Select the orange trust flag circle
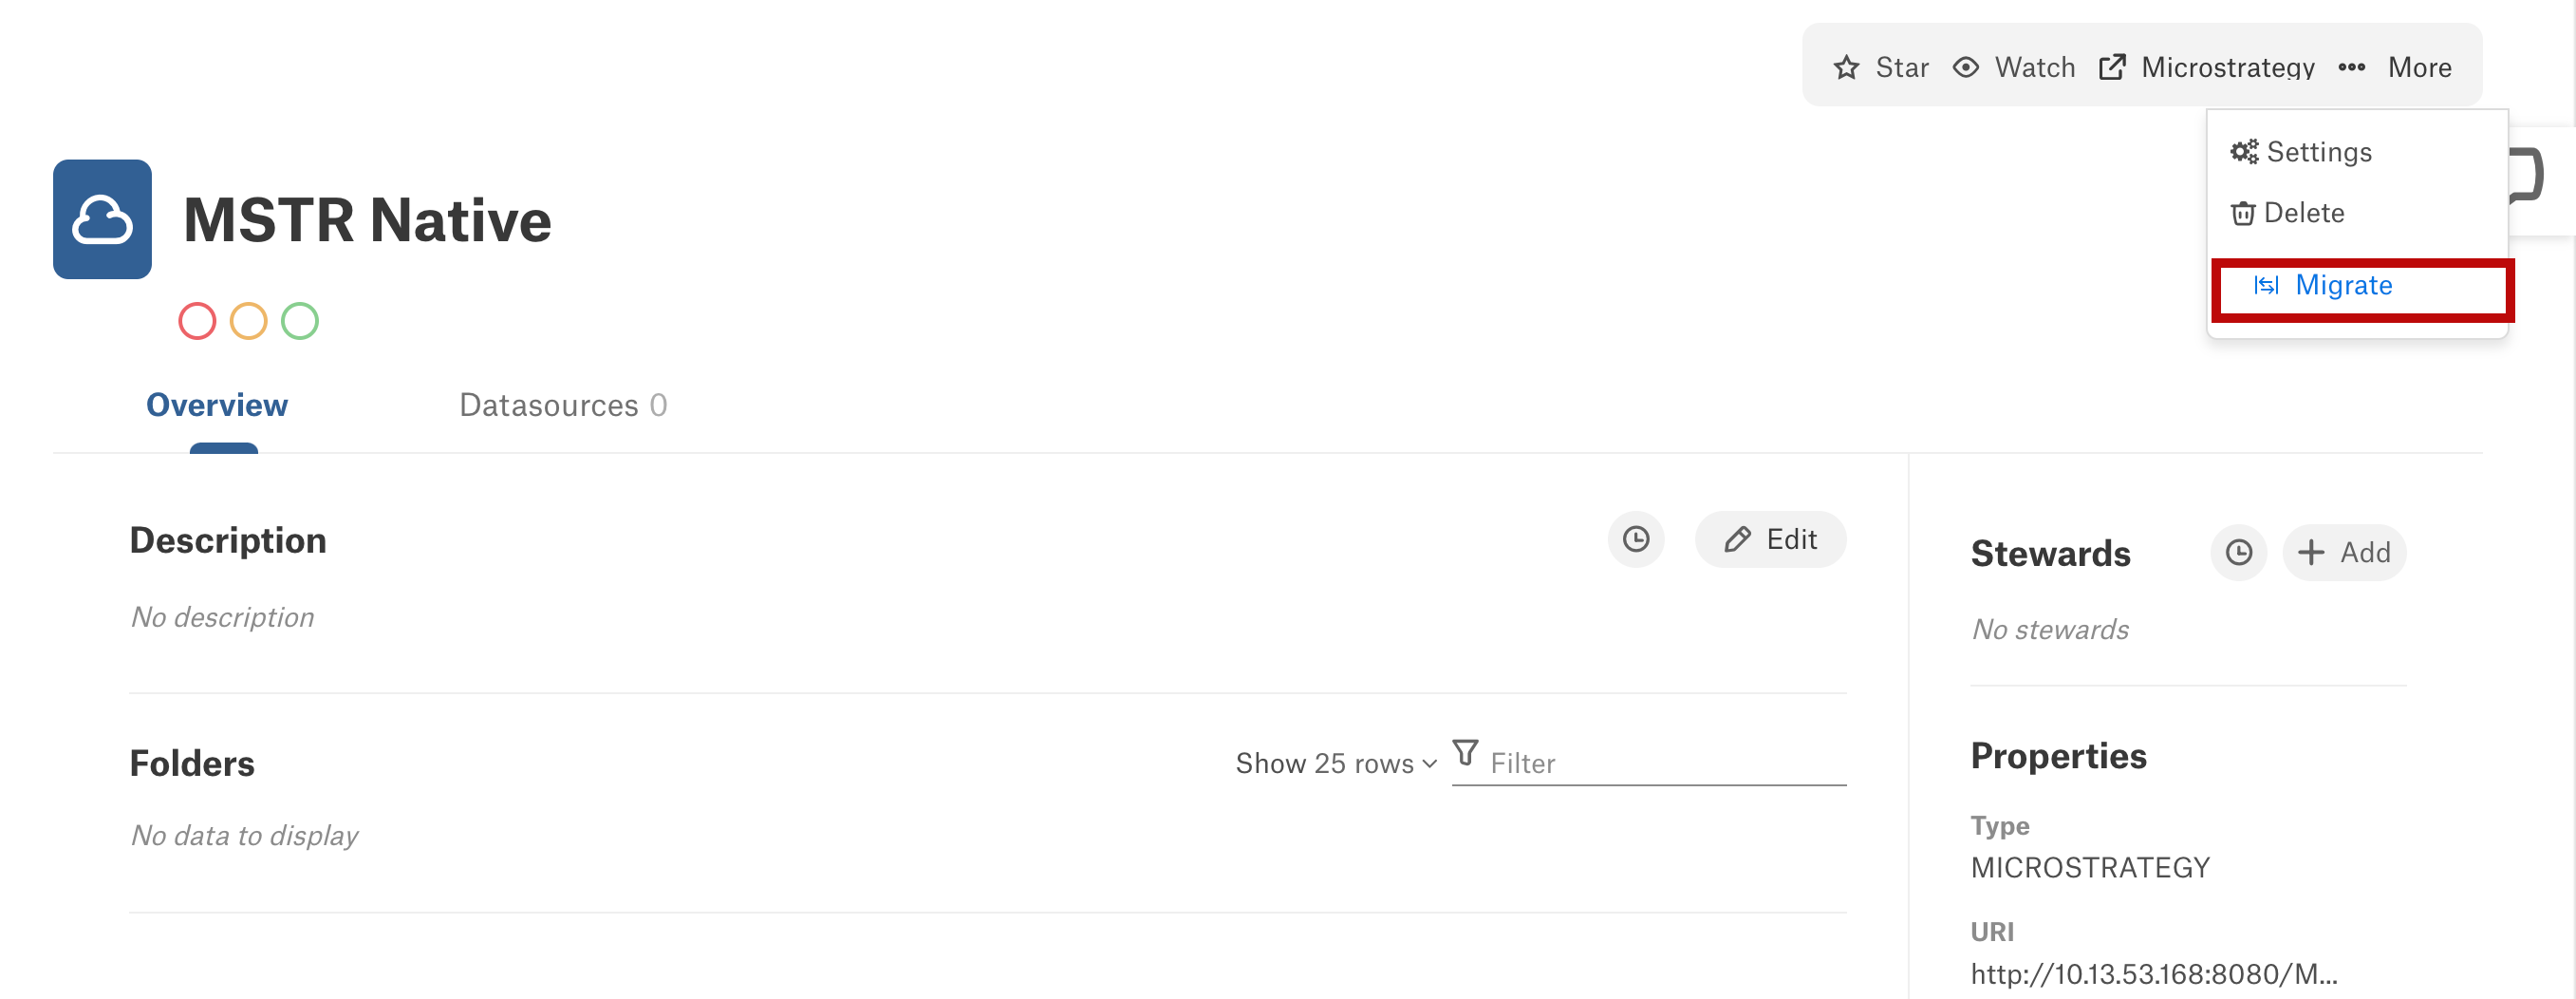This screenshot has width=2576, height=999. pos(248,321)
